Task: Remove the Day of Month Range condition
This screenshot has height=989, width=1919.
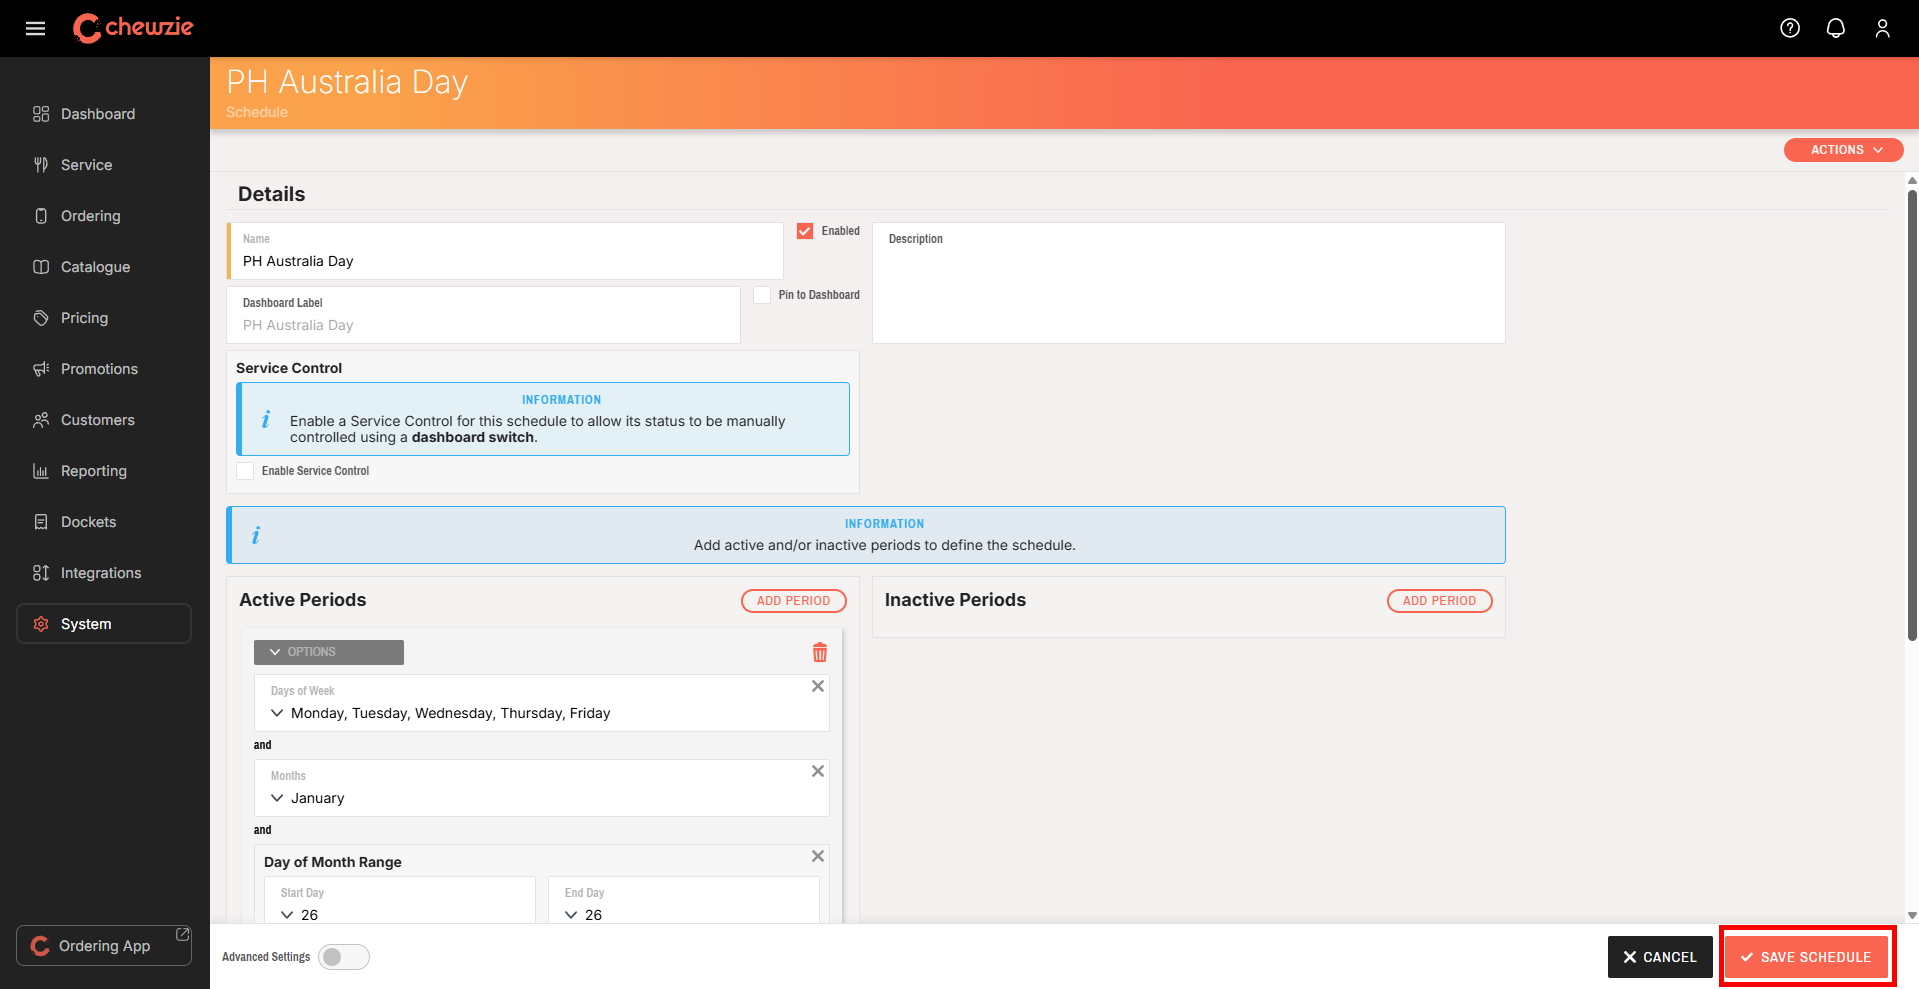Action: (818, 856)
